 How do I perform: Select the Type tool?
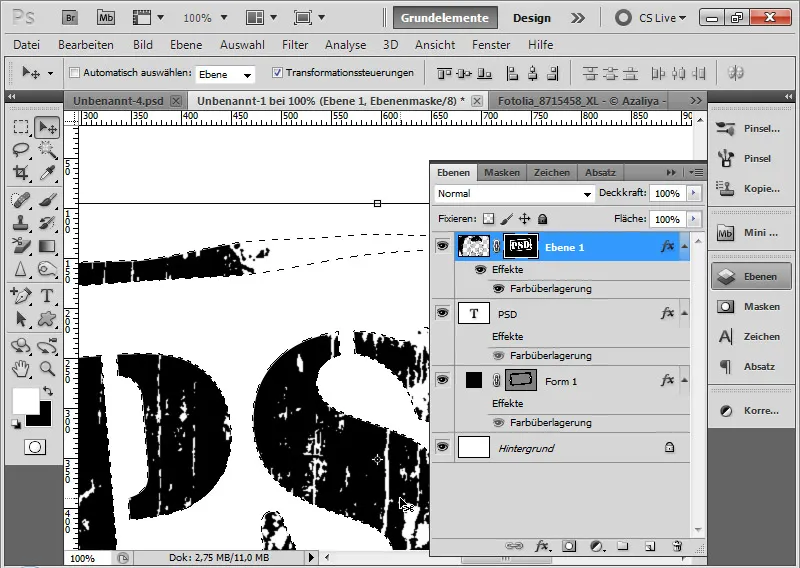click(x=47, y=295)
